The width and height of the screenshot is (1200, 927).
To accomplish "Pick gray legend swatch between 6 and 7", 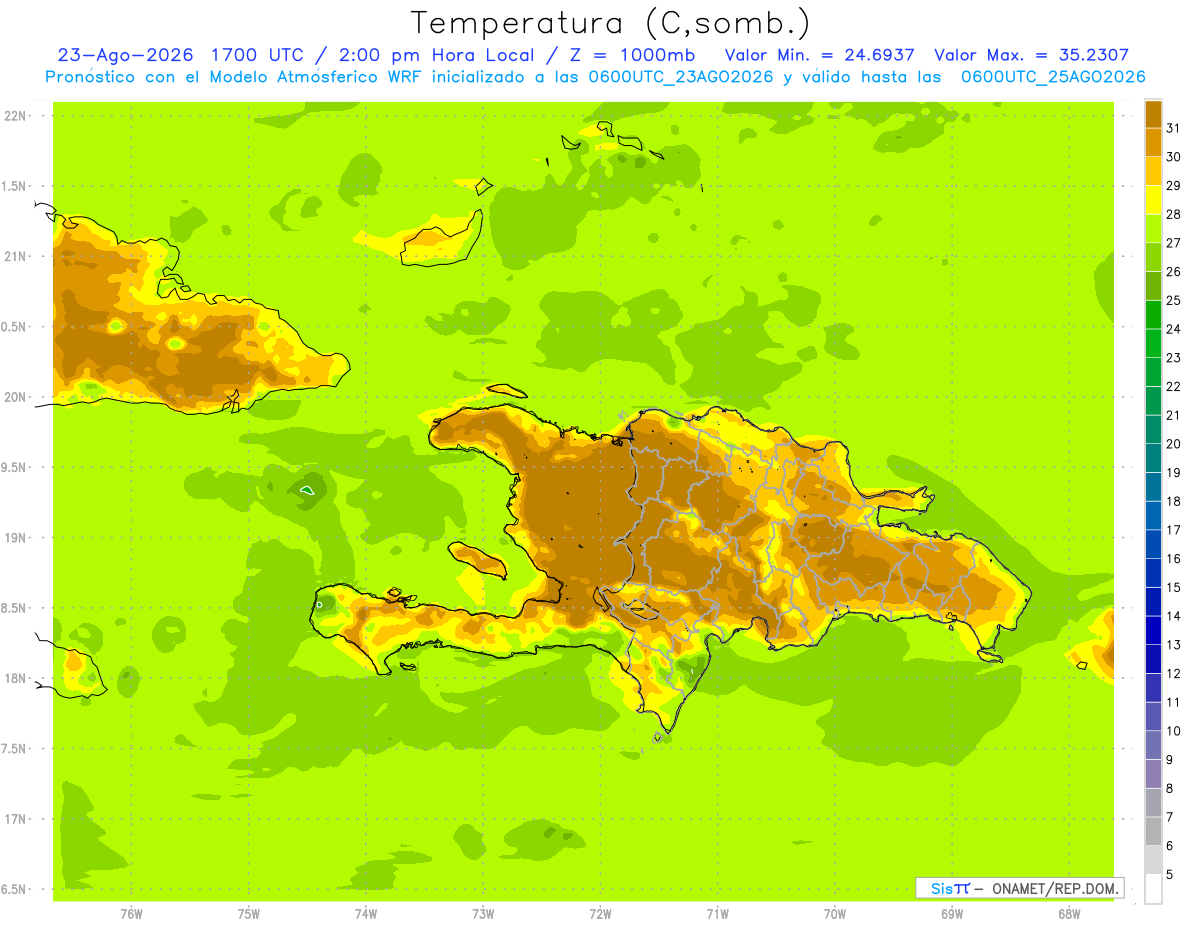I will pos(1153,832).
